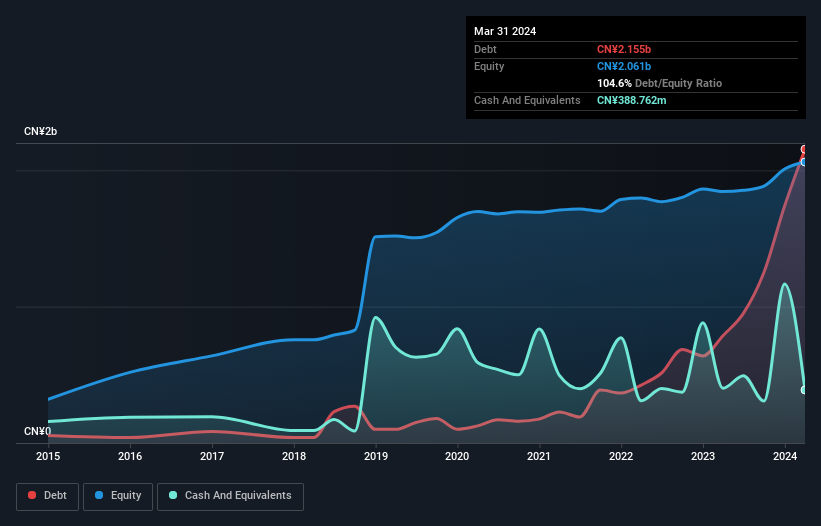Image resolution: width=821 pixels, height=526 pixels.
Task: Click the 104.6% Debt/Equity Ratio text
Action: coord(659,83)
